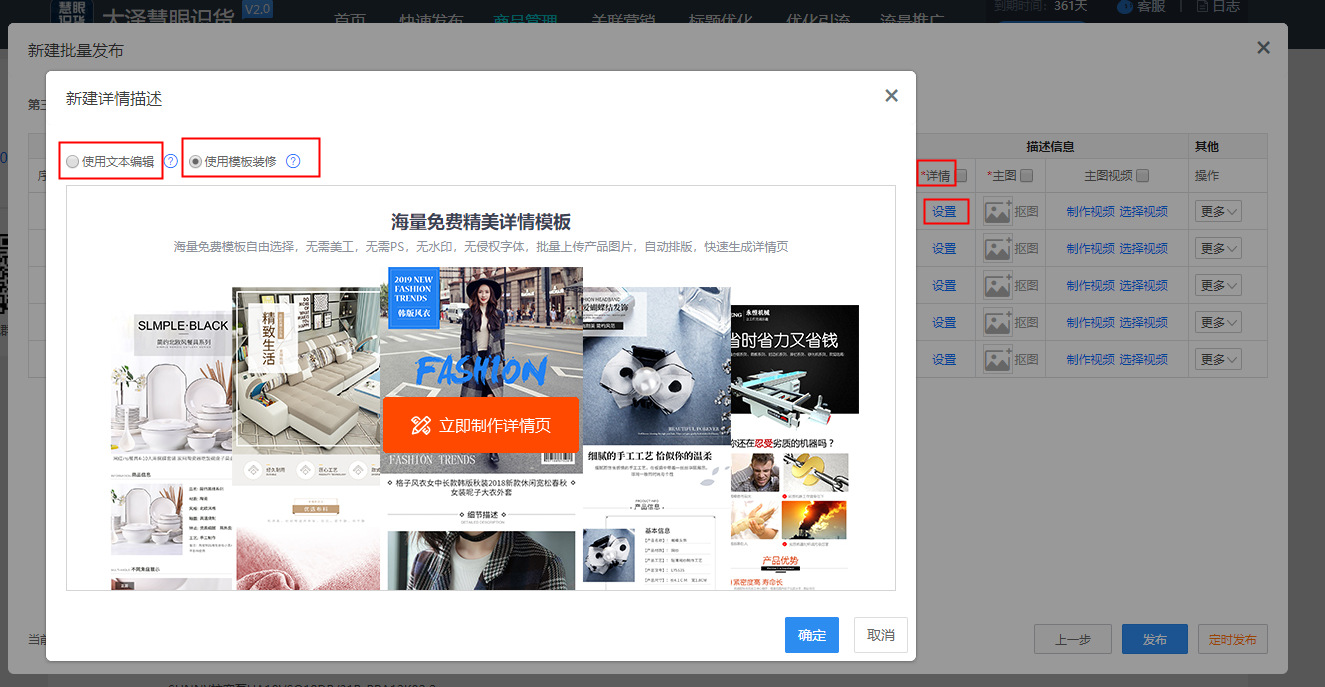Tick the 详情 header checkbox
The height and width of the screenshot is (687, 1325).
[x=961, y=176]
